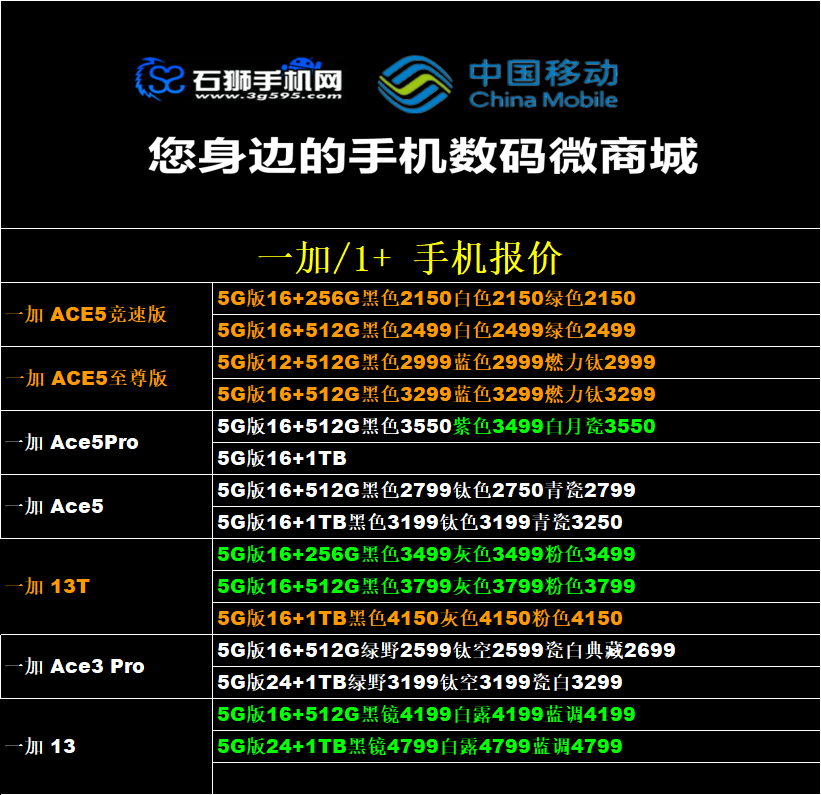The width and height of the screenshot is (821, 795).
Task: Click 一加 13 16+512G row priced 4199
Action: [516, 714]
